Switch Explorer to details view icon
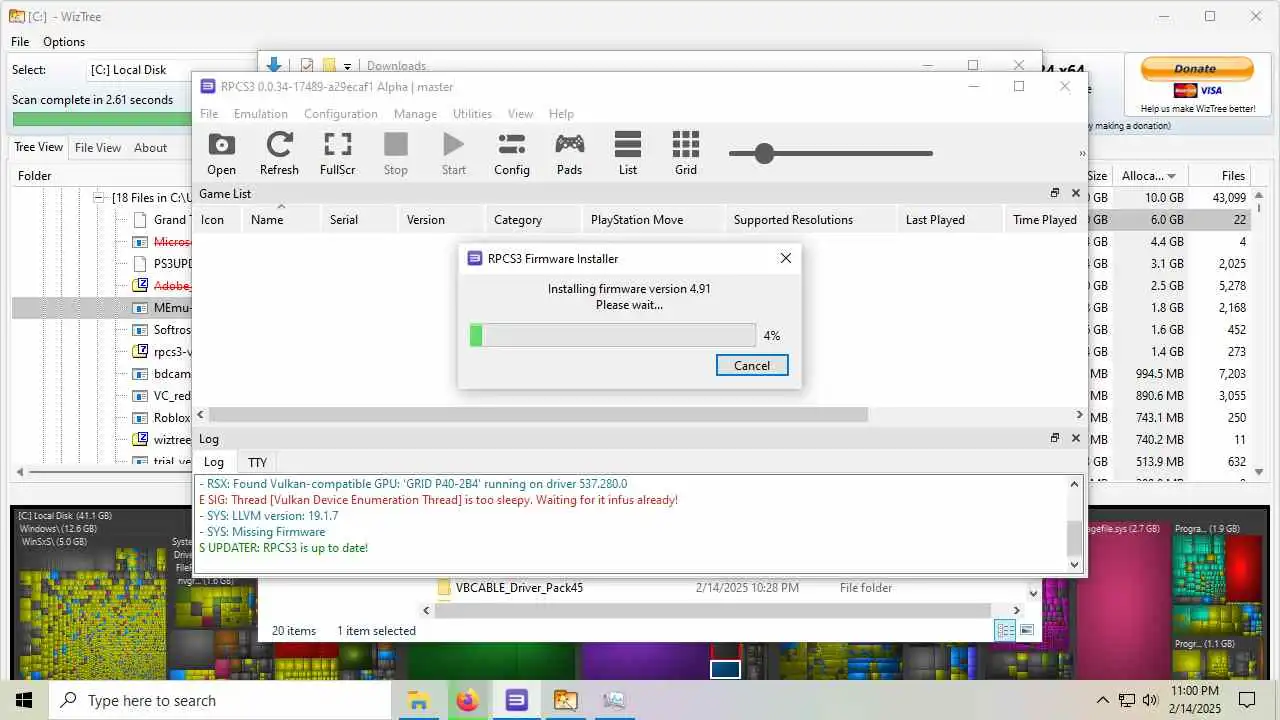The image size is (1280, 720). [1005, 630]
